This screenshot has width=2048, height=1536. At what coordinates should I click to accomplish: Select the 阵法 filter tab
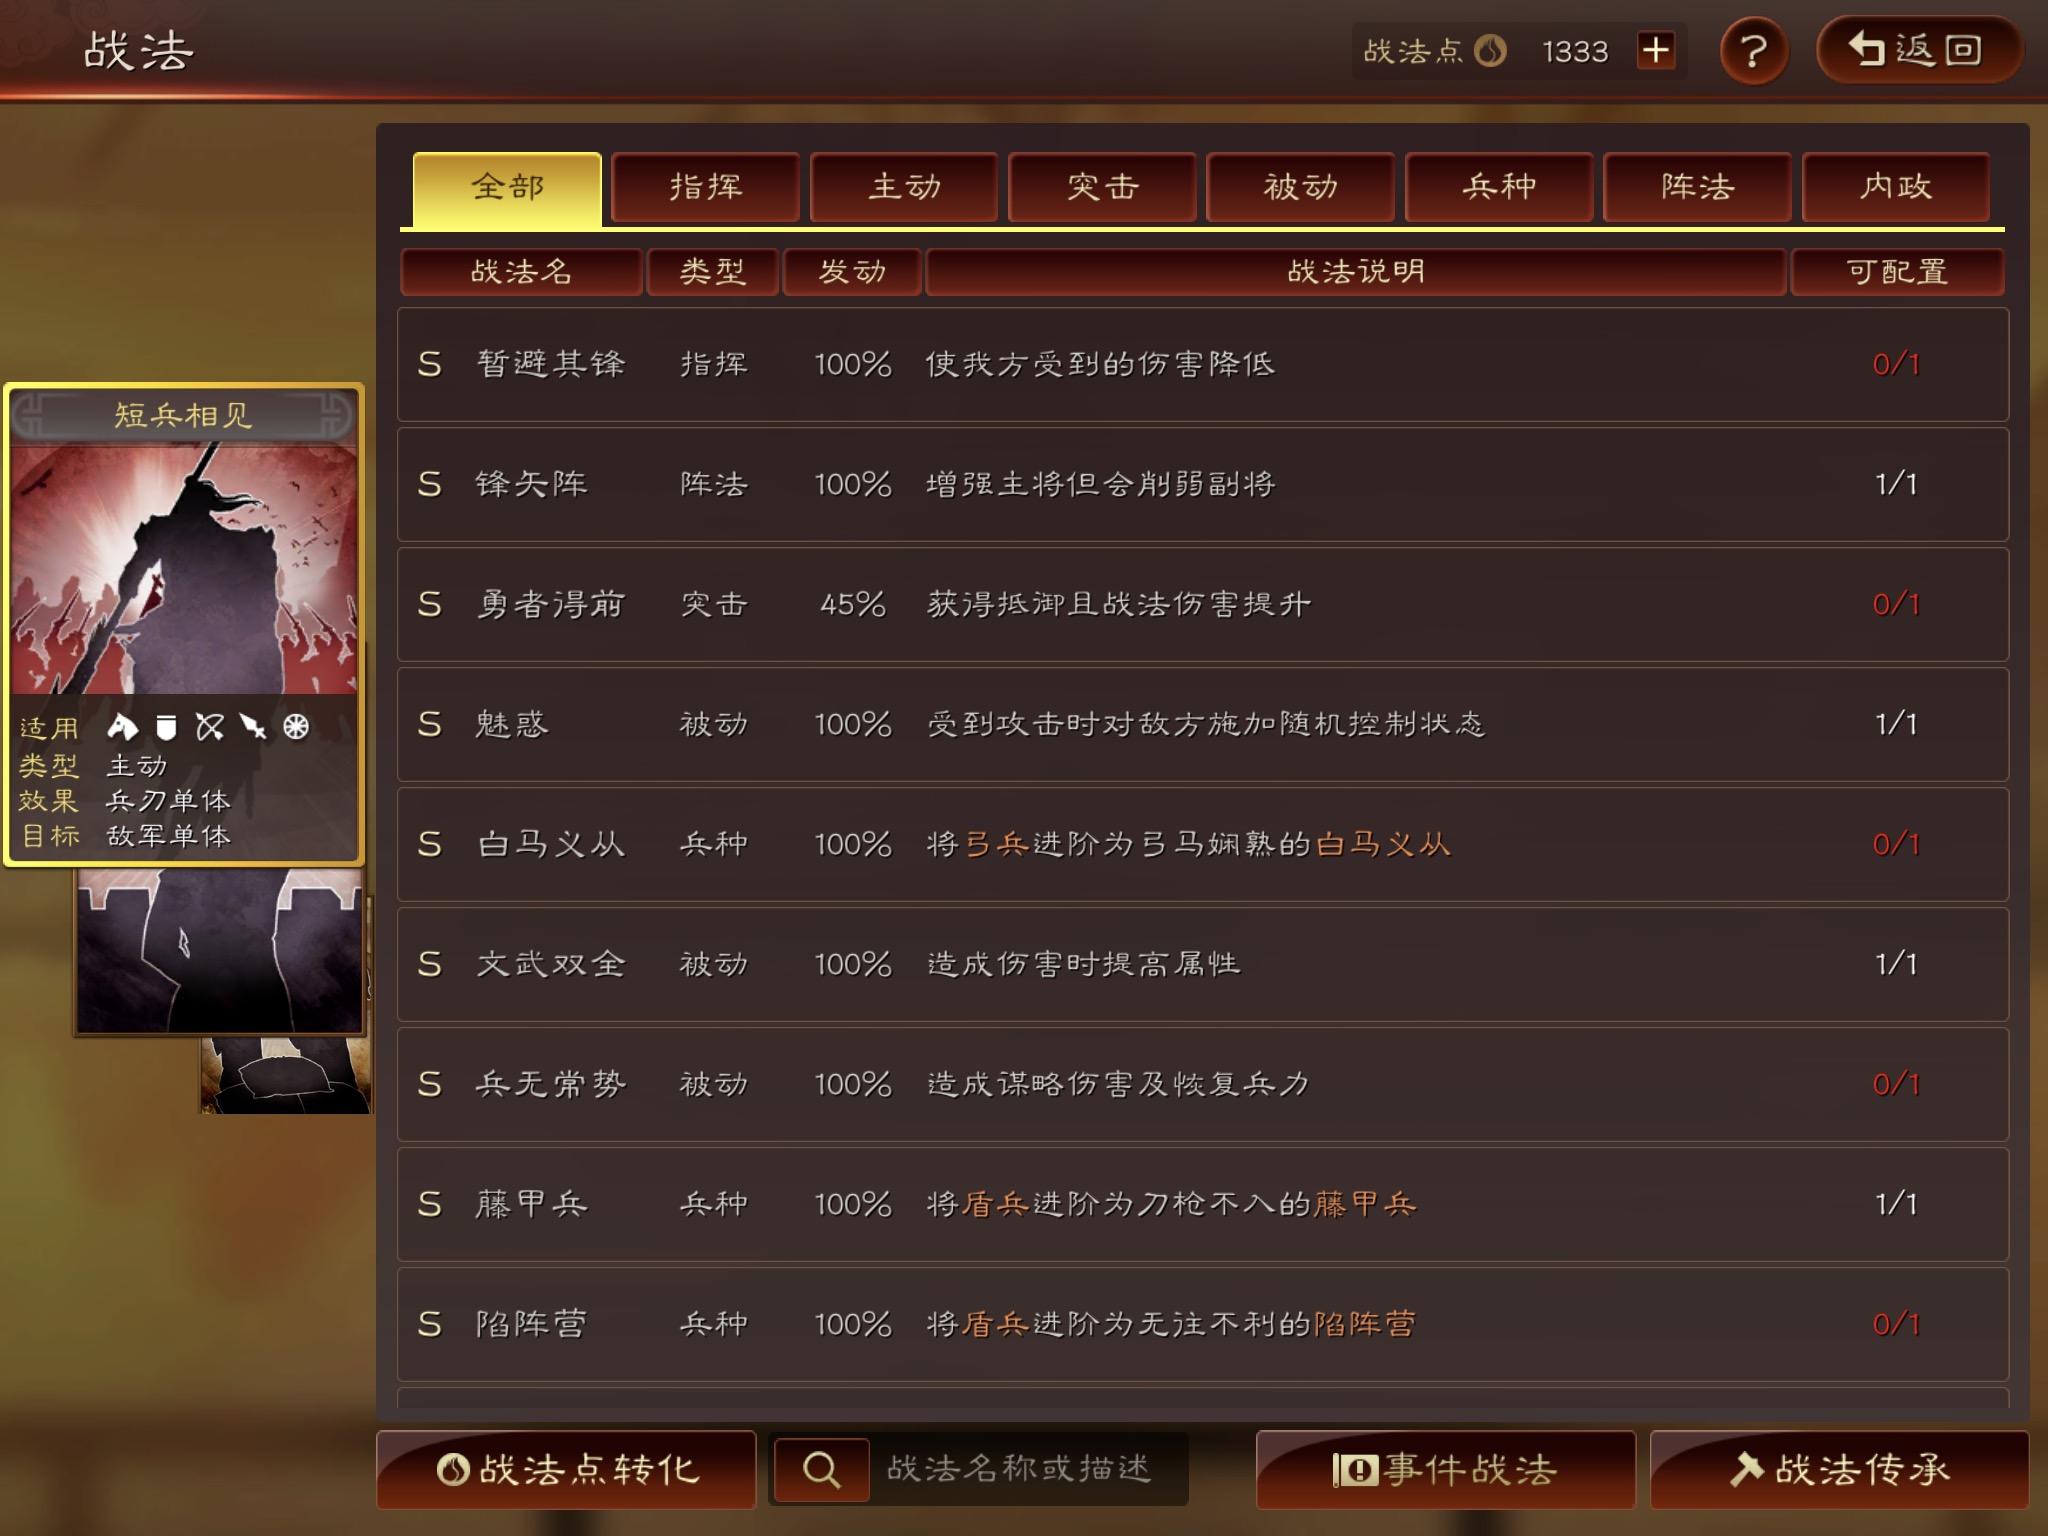coord(1697,187)
